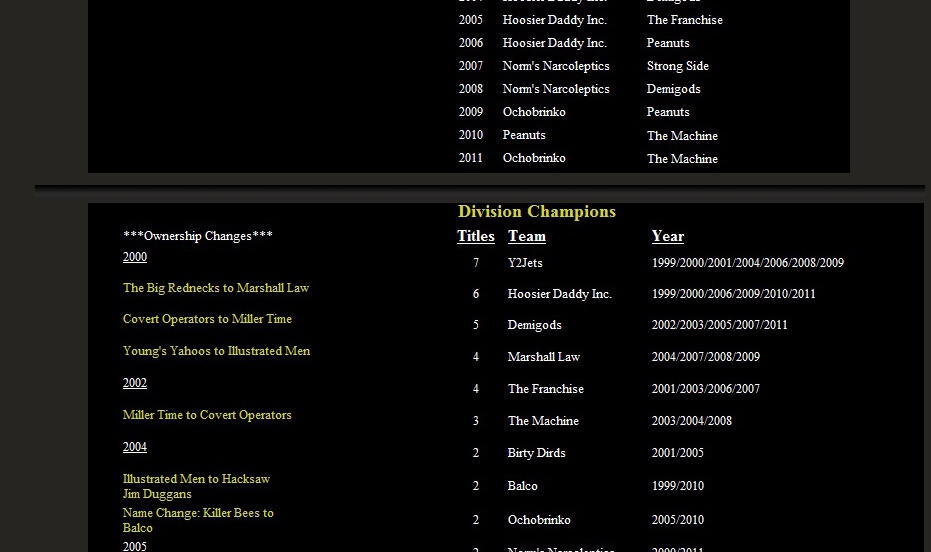Select the underlined 2002 ownership year heading
The width and height of the screenshot is (931, 552).
[135, 383]
